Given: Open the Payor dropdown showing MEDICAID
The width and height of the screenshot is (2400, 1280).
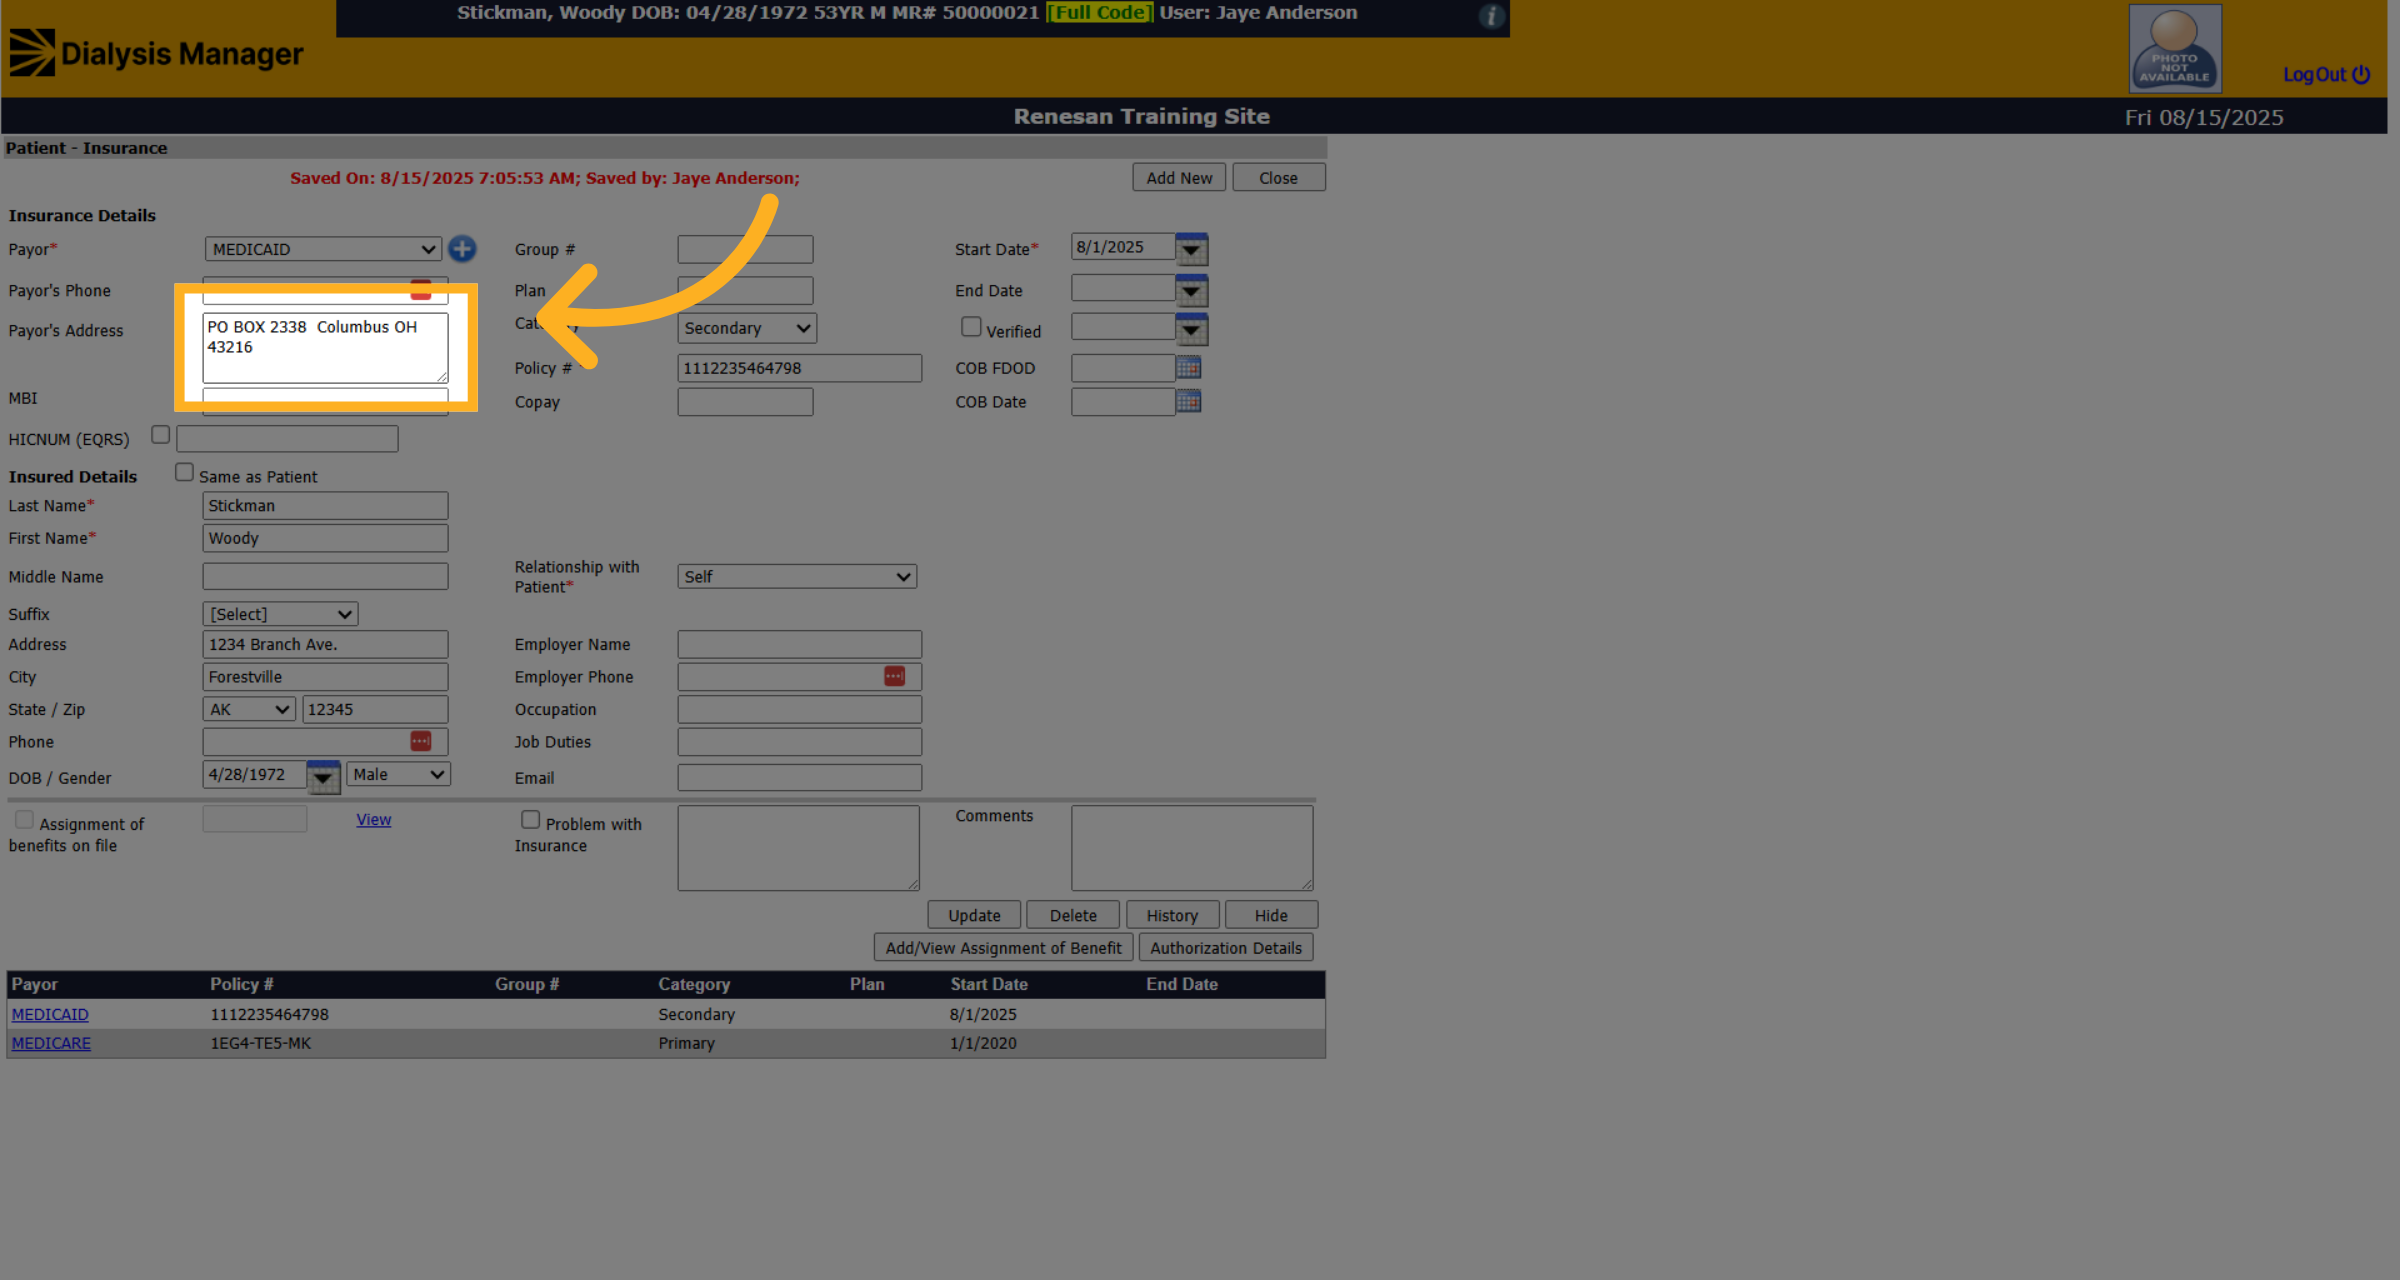Looking at the screenshot, I should tap(323, 249).
